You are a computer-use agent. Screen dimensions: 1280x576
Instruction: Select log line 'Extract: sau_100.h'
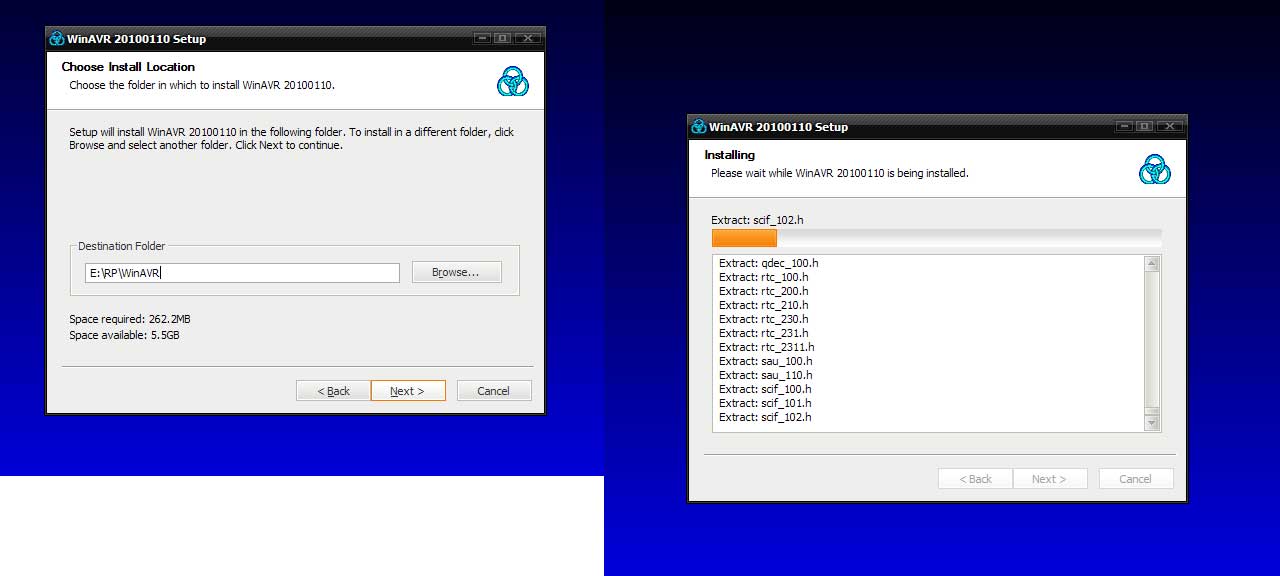(766, 361)
